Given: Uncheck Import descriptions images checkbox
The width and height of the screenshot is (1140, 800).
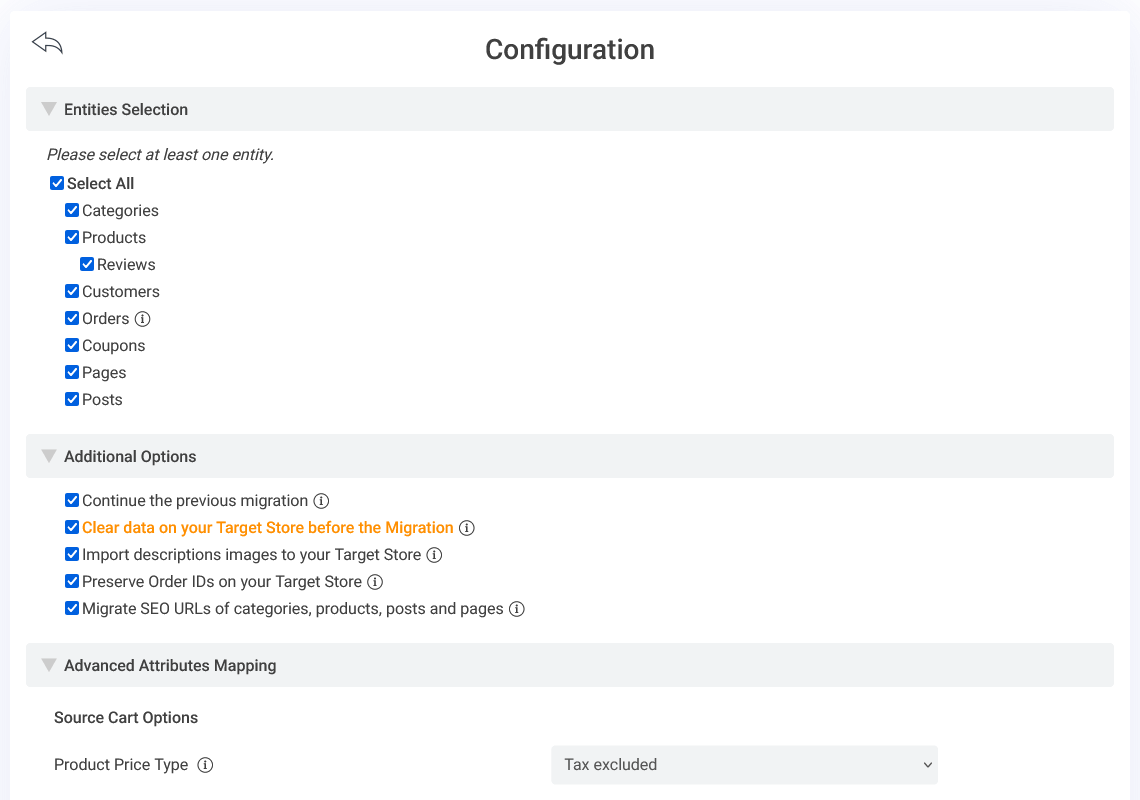Looking at the screenshot, I should pyautogui.click(x=72, y=554).
